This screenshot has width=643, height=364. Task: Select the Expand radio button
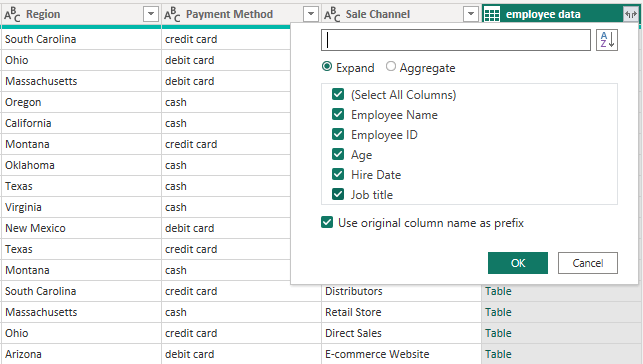coord(327,66)
